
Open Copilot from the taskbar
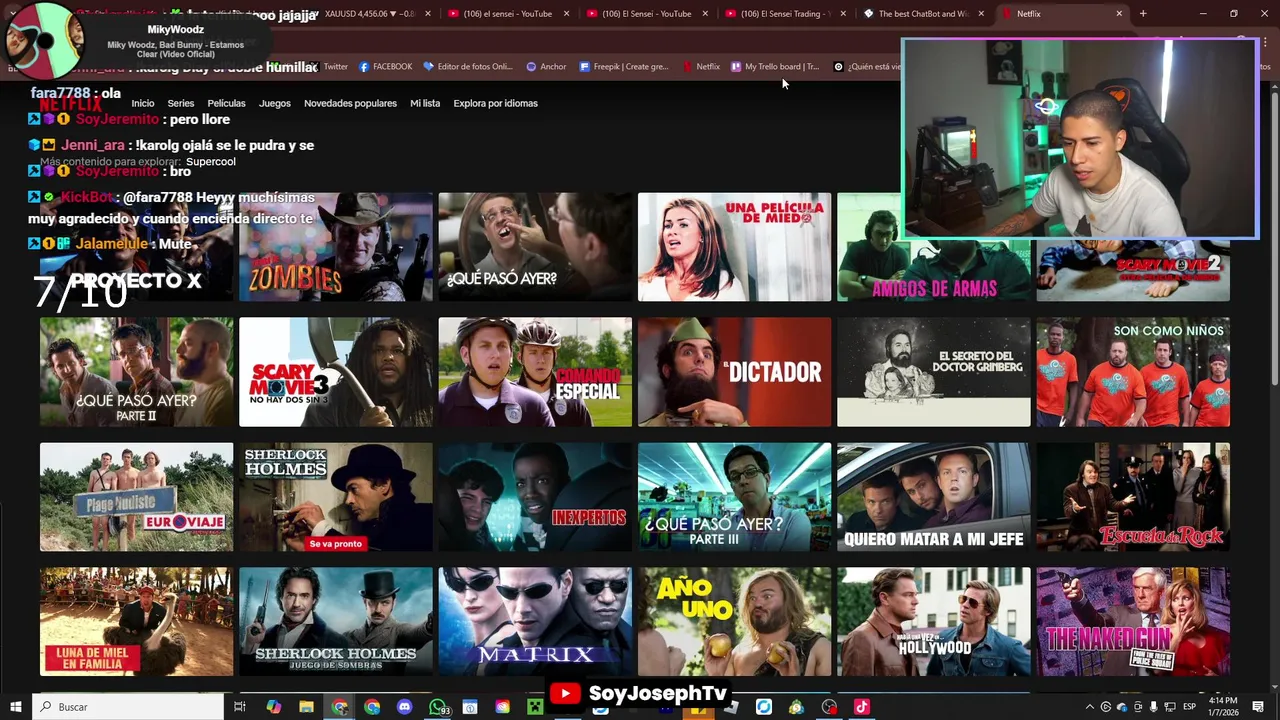click(x=273, y=707)
